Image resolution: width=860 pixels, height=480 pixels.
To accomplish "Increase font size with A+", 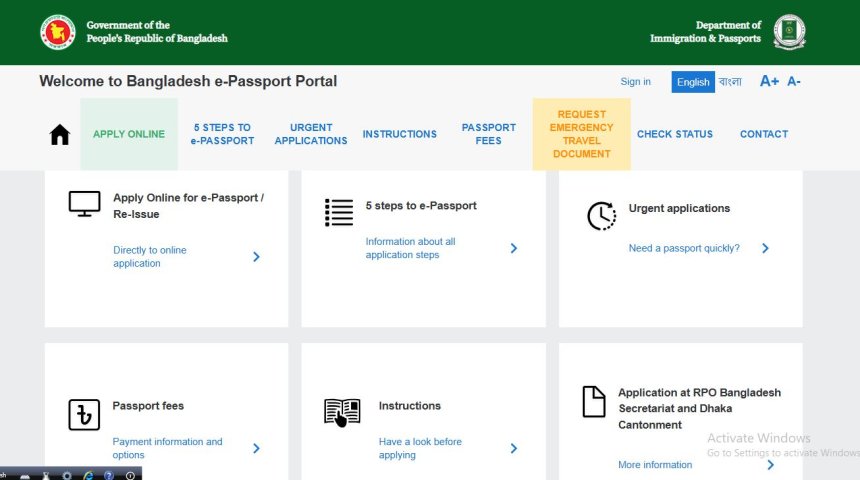I will click(x=769, y=81).
